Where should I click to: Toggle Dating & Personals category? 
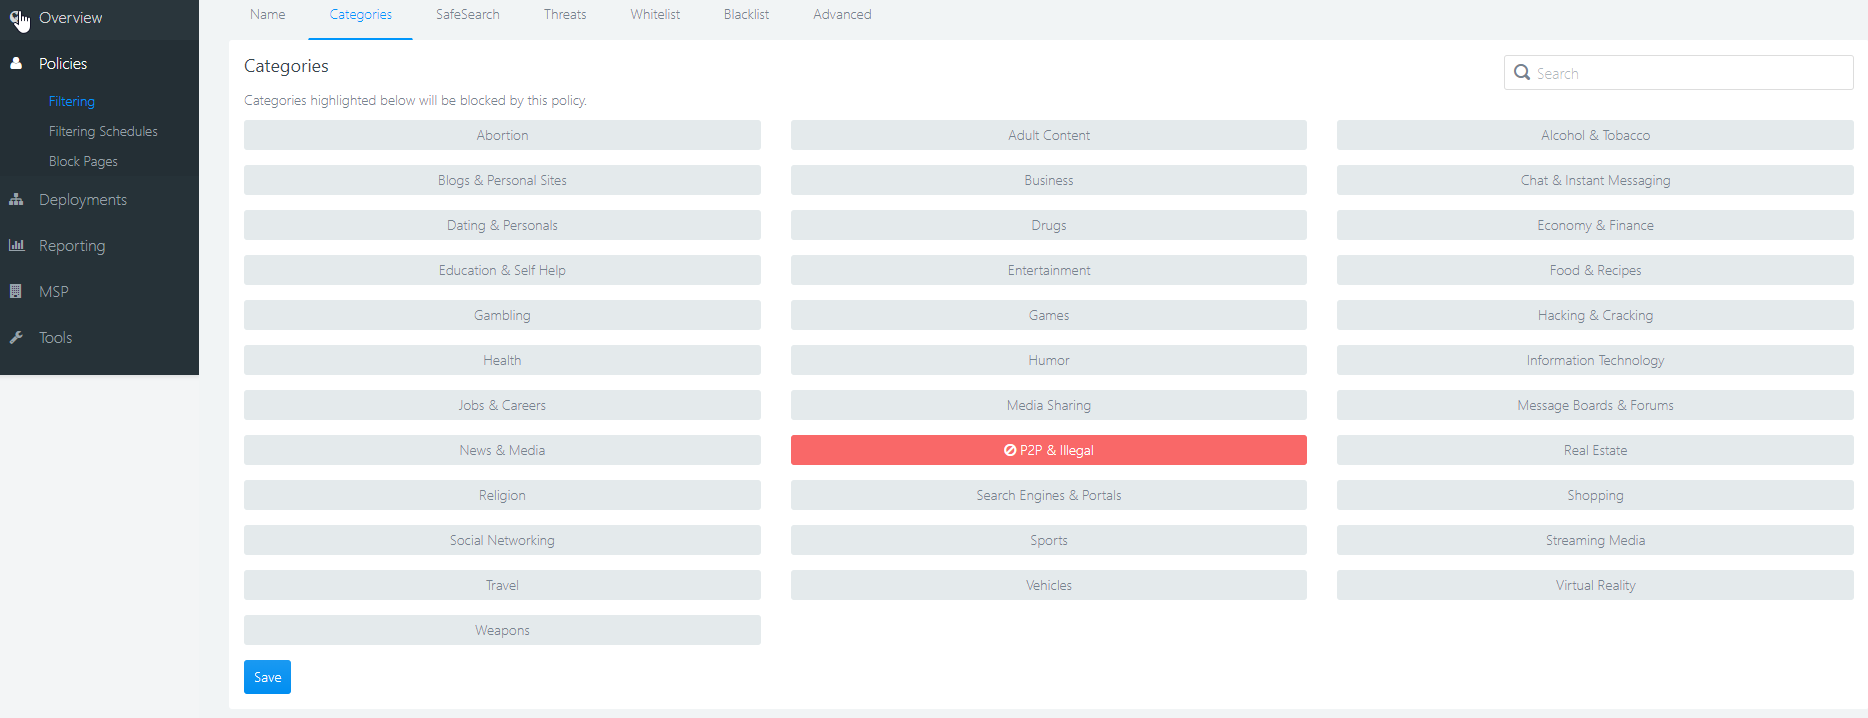502,225
